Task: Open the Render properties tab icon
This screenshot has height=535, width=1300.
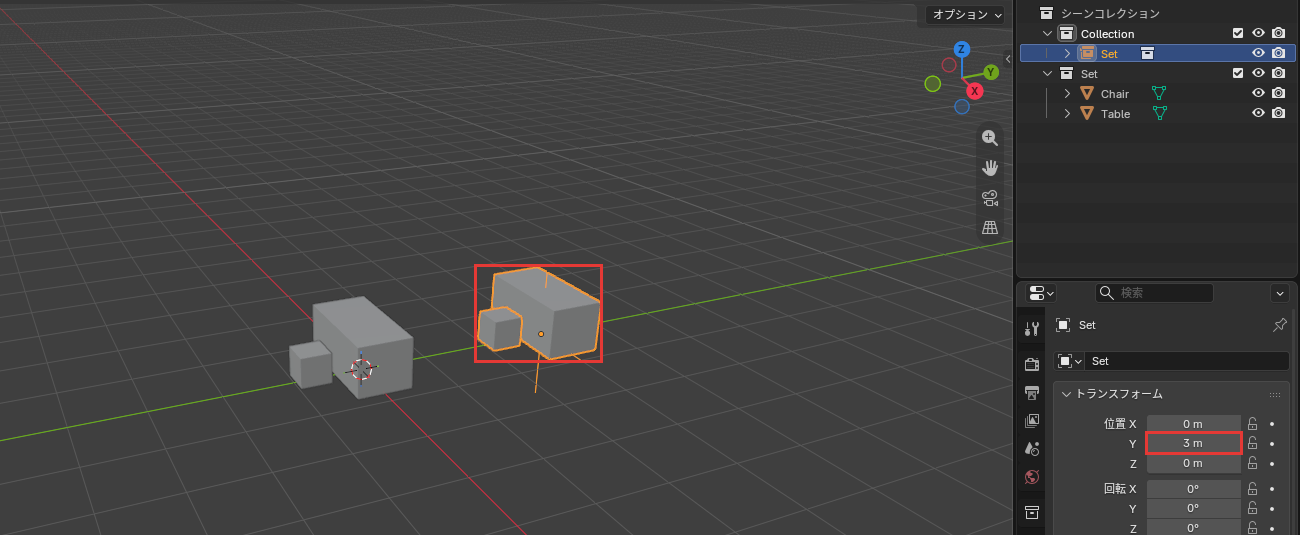Action: click(1032, 364)
